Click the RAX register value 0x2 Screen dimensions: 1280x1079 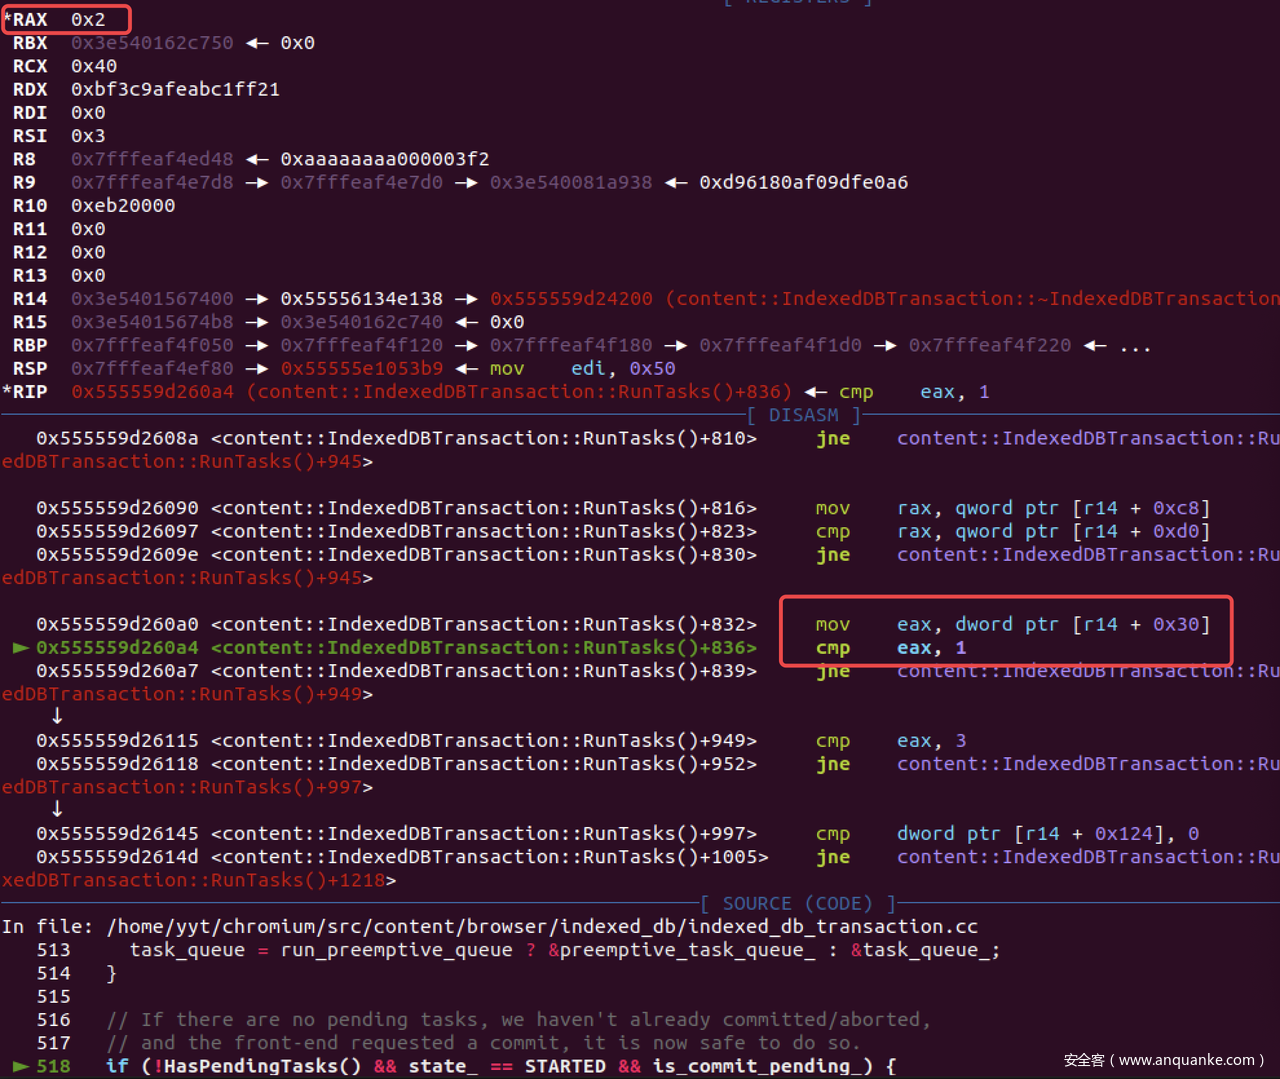(88, 20)
